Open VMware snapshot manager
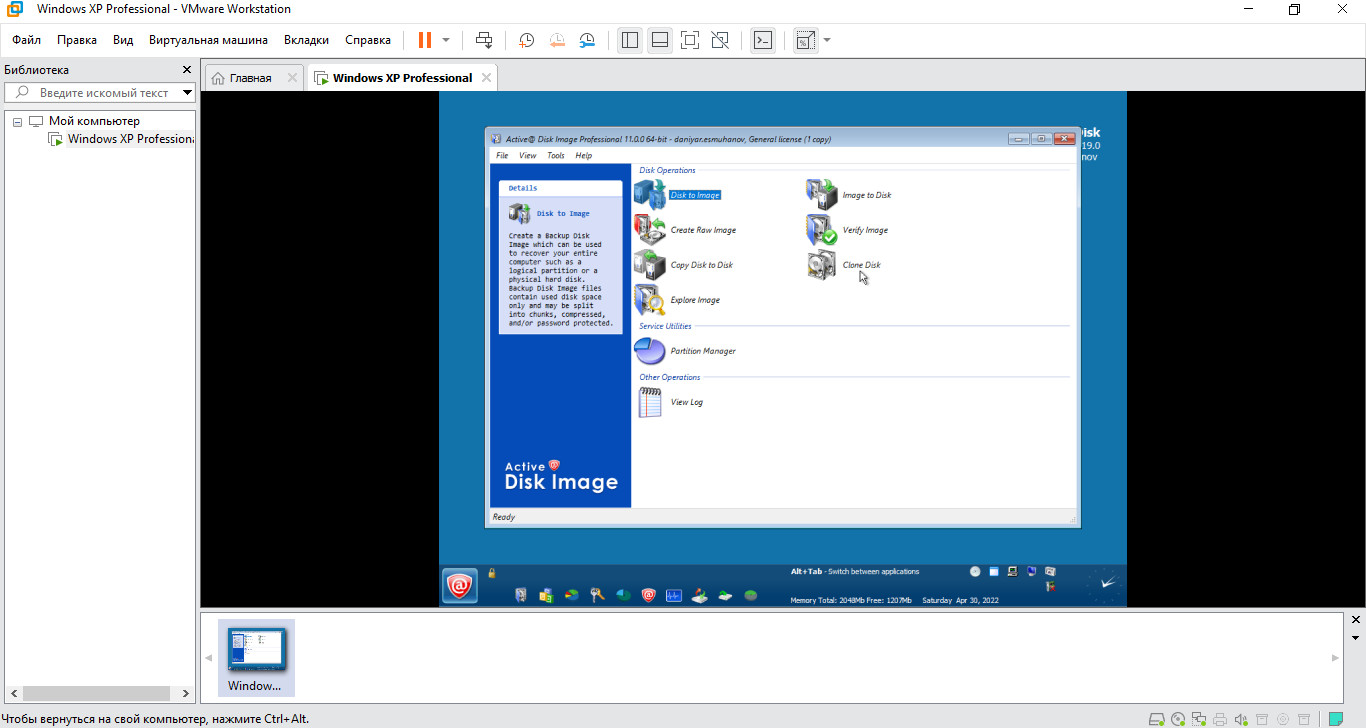This screenshot has height=728, width=1366. [x=588, y=40]
